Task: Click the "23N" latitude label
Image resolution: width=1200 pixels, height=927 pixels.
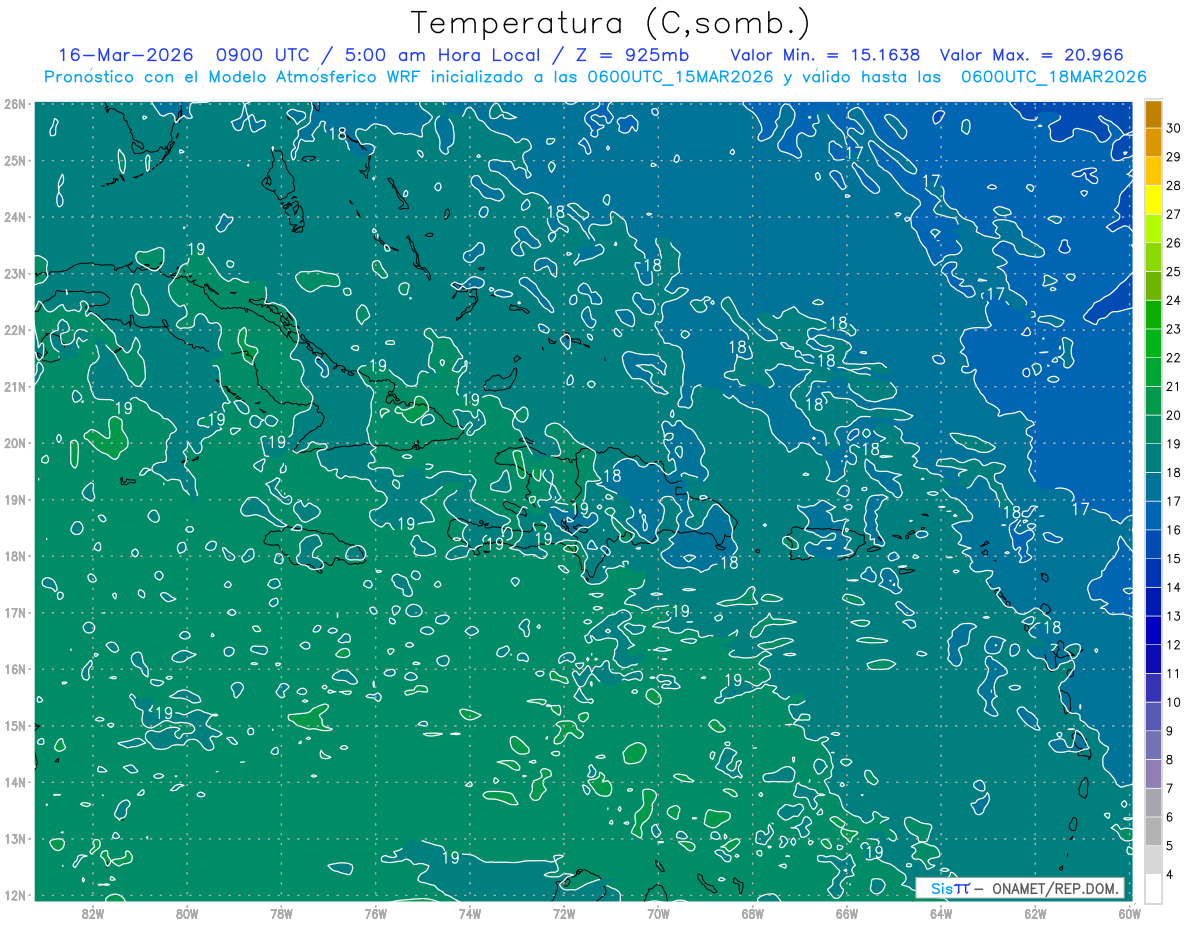Action: pos(14,274)
